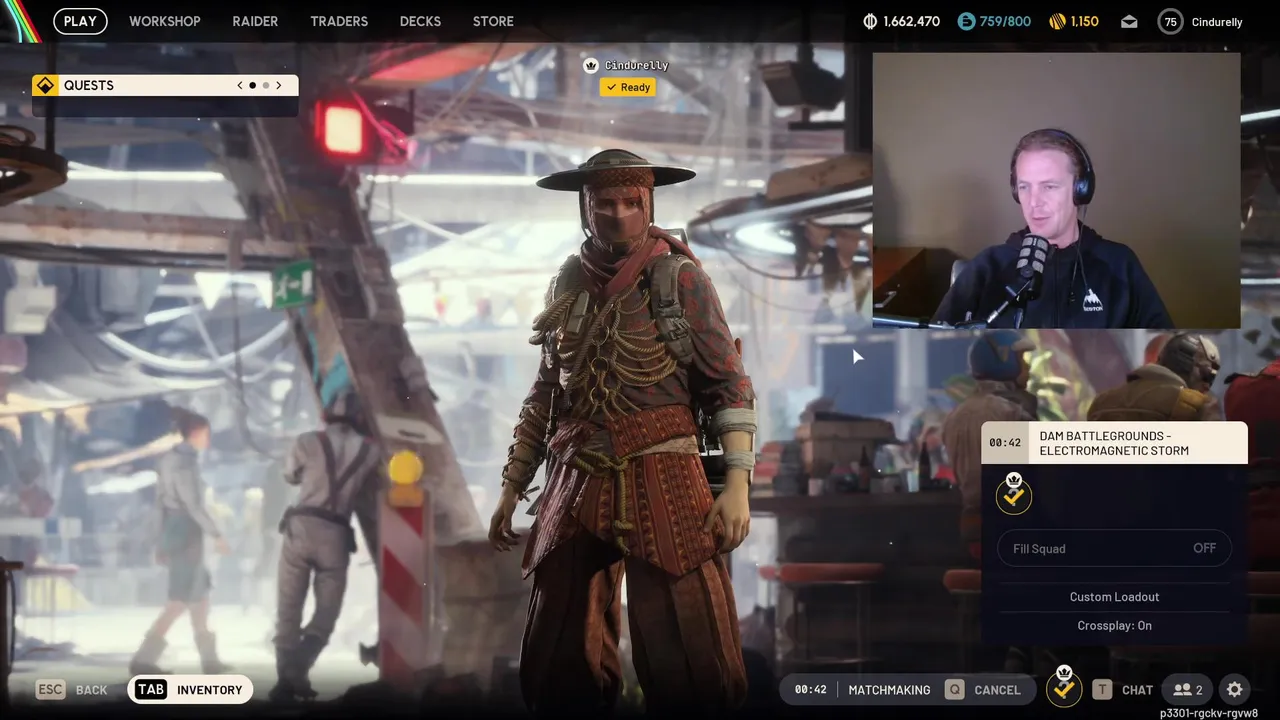Click the gold token icon beside 1,150

pos(1057,21)
